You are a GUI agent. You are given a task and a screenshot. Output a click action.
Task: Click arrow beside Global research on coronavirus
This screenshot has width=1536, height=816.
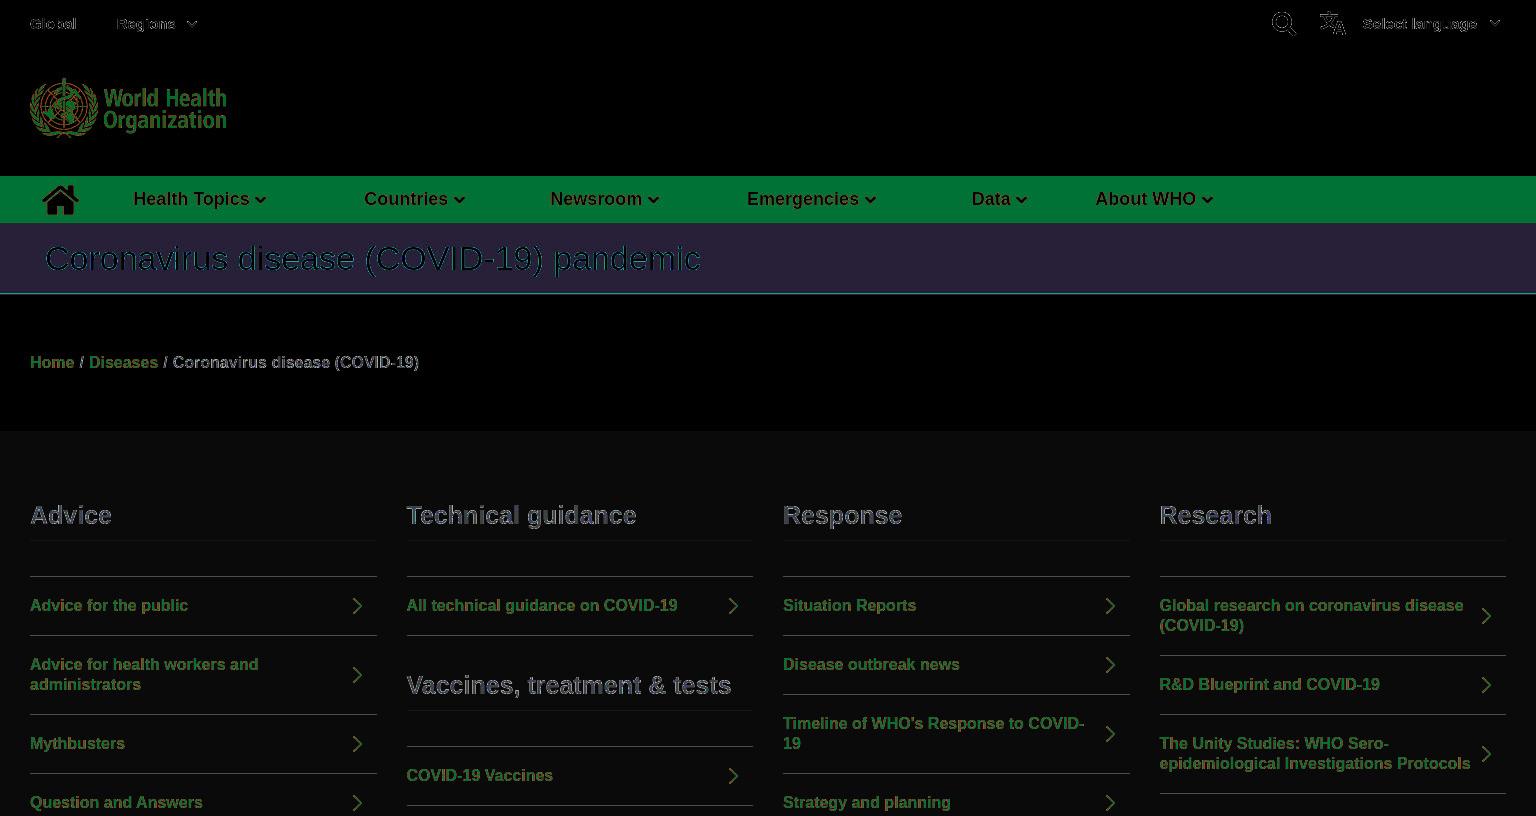click(1486, 616)
